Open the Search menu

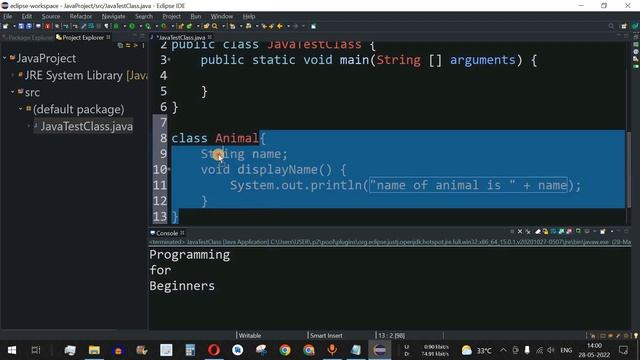coord(144,16)
